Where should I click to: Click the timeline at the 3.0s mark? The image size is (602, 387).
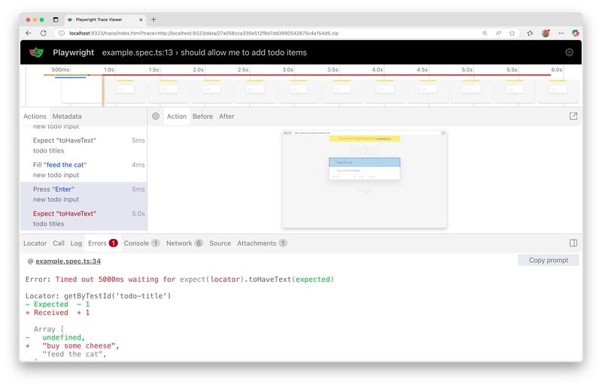click(x=288, y=69)
